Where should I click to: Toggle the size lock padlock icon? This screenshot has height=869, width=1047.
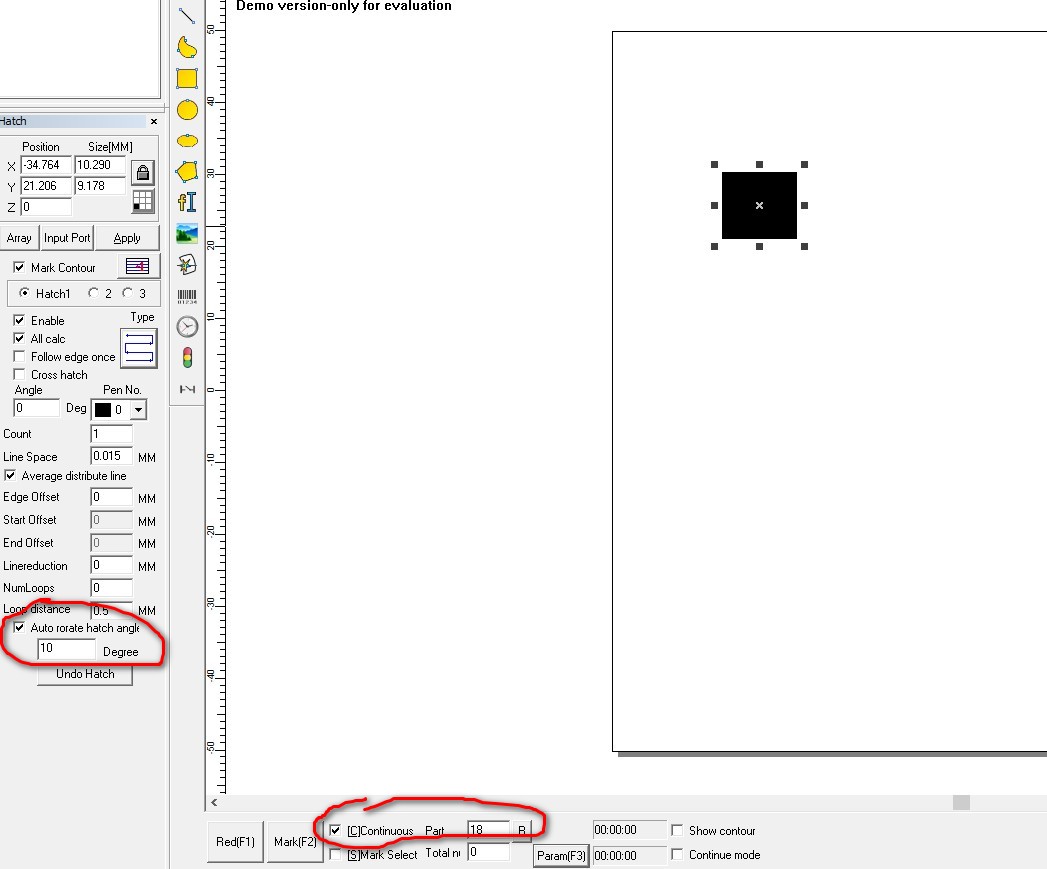[143, 172]
